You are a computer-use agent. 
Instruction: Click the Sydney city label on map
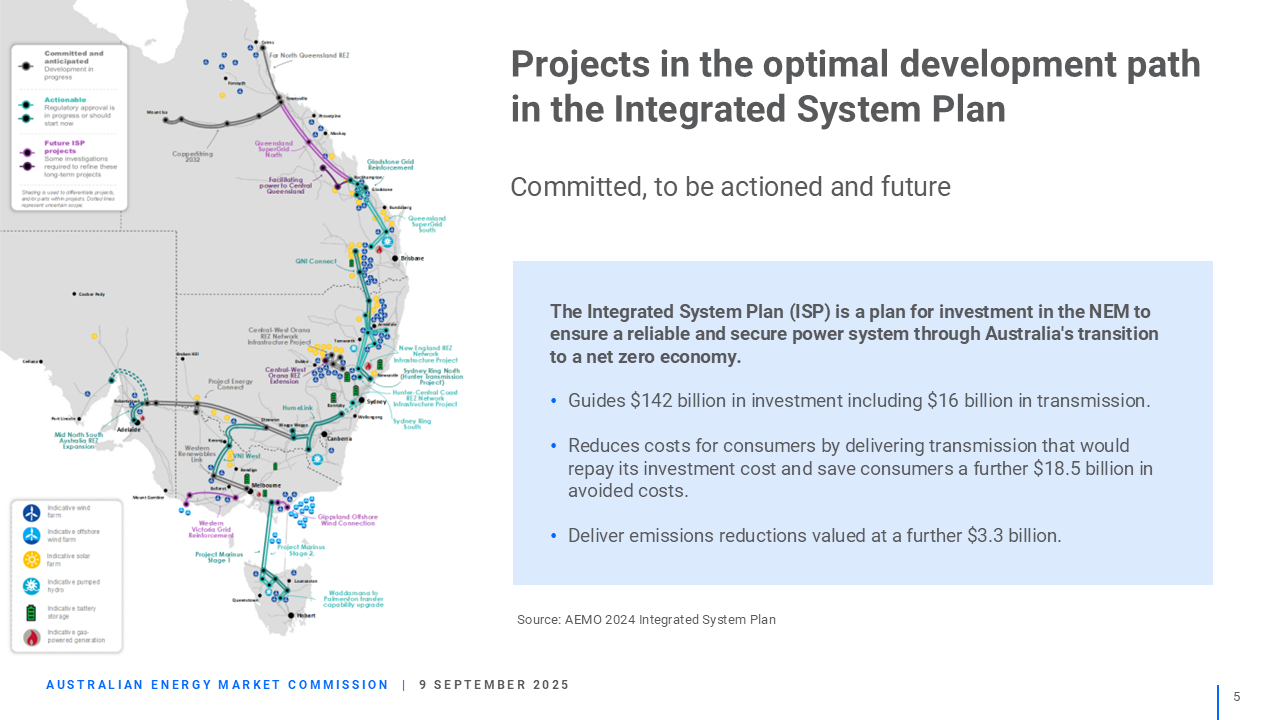376,400
